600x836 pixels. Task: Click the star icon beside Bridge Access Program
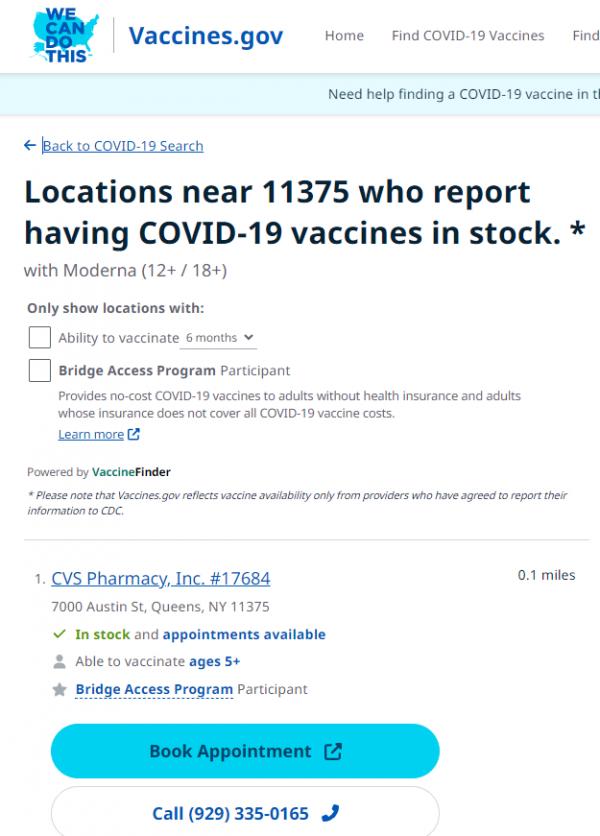pyautogui.click(x=59, y=690)
